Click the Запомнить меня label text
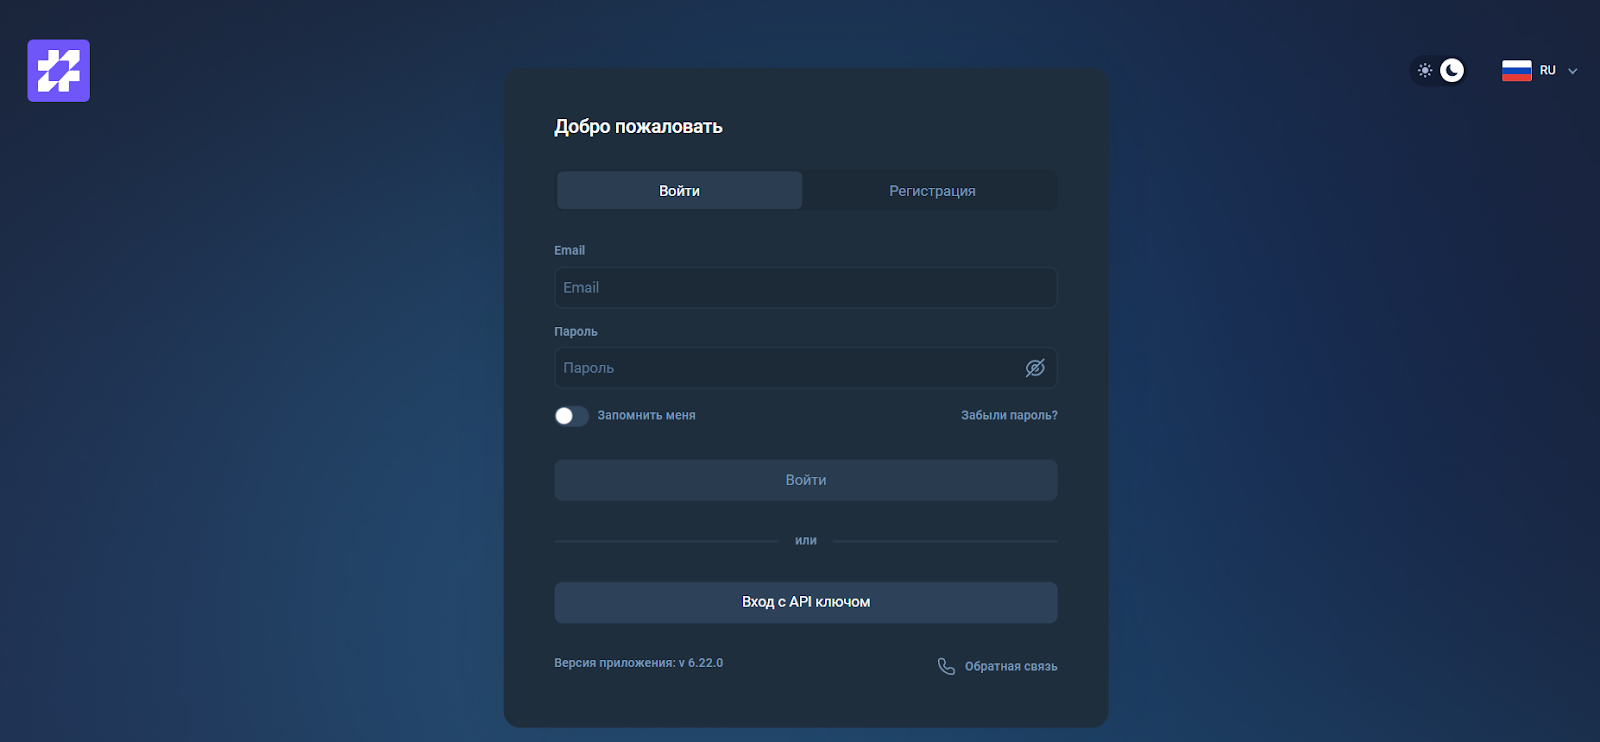This screenshot has width=1600, height=742. click(x=646, y=415)
